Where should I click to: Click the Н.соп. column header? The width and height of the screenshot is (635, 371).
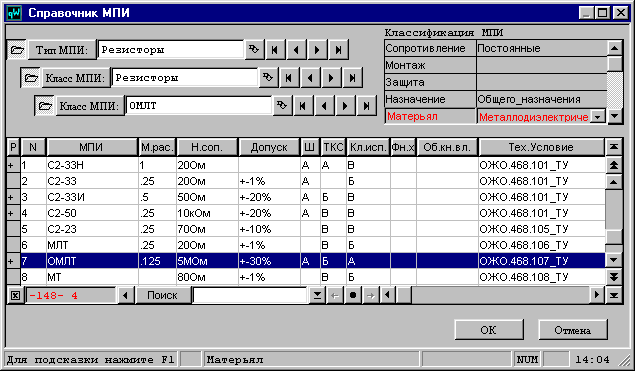point(207,147)
